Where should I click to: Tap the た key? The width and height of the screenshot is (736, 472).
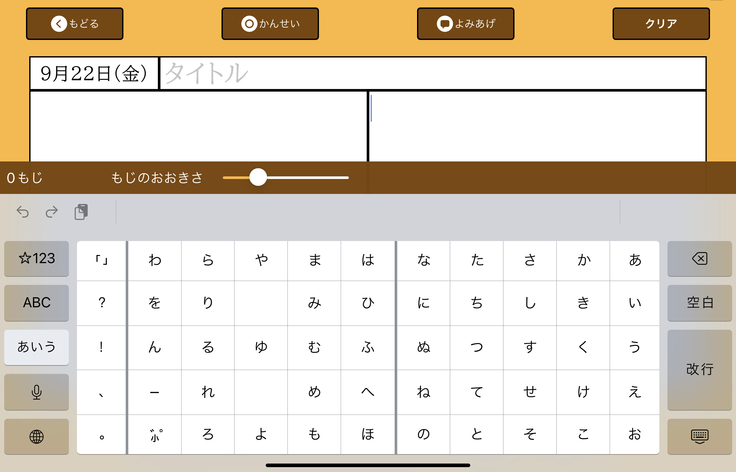click(477, 260)
